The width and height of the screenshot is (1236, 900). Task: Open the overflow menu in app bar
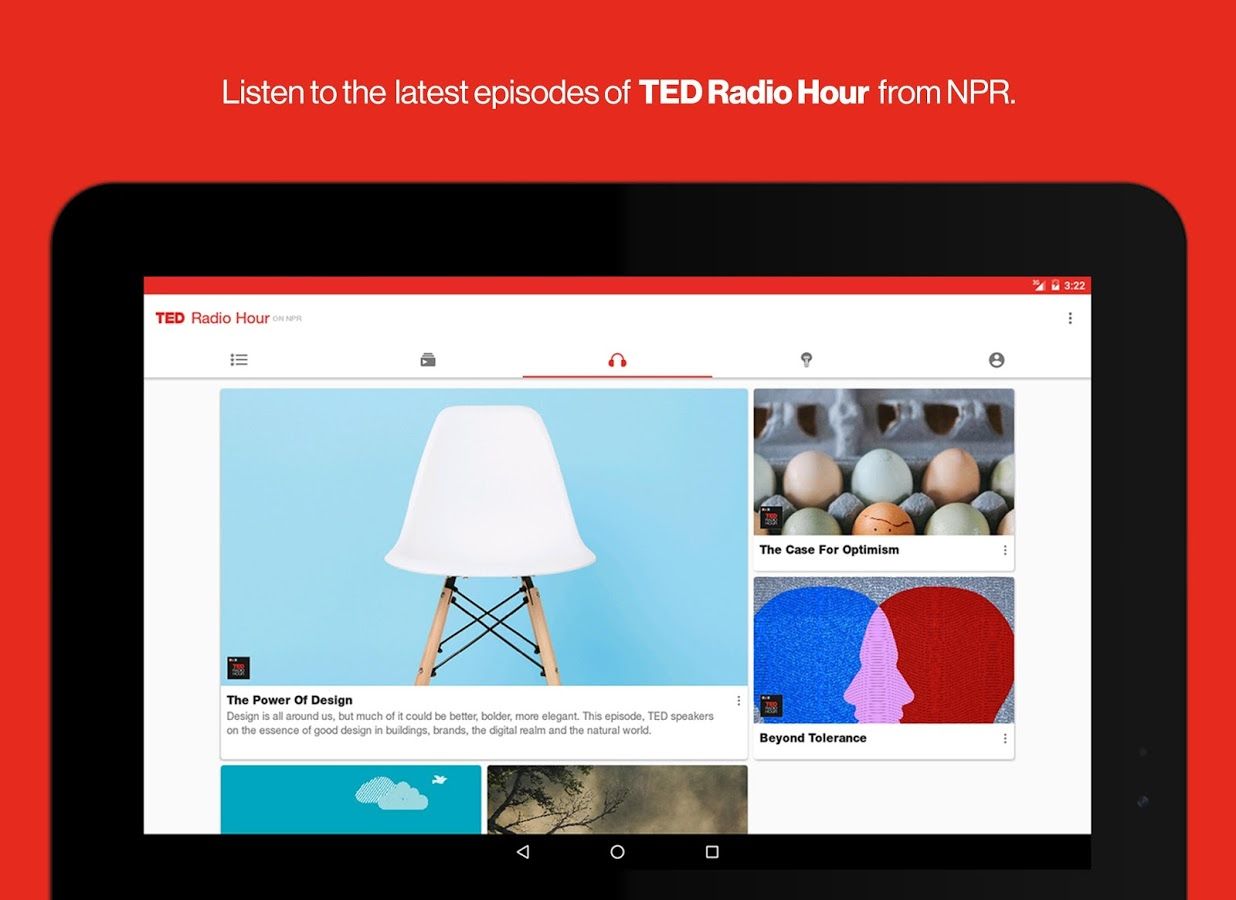click(1070, 318)
